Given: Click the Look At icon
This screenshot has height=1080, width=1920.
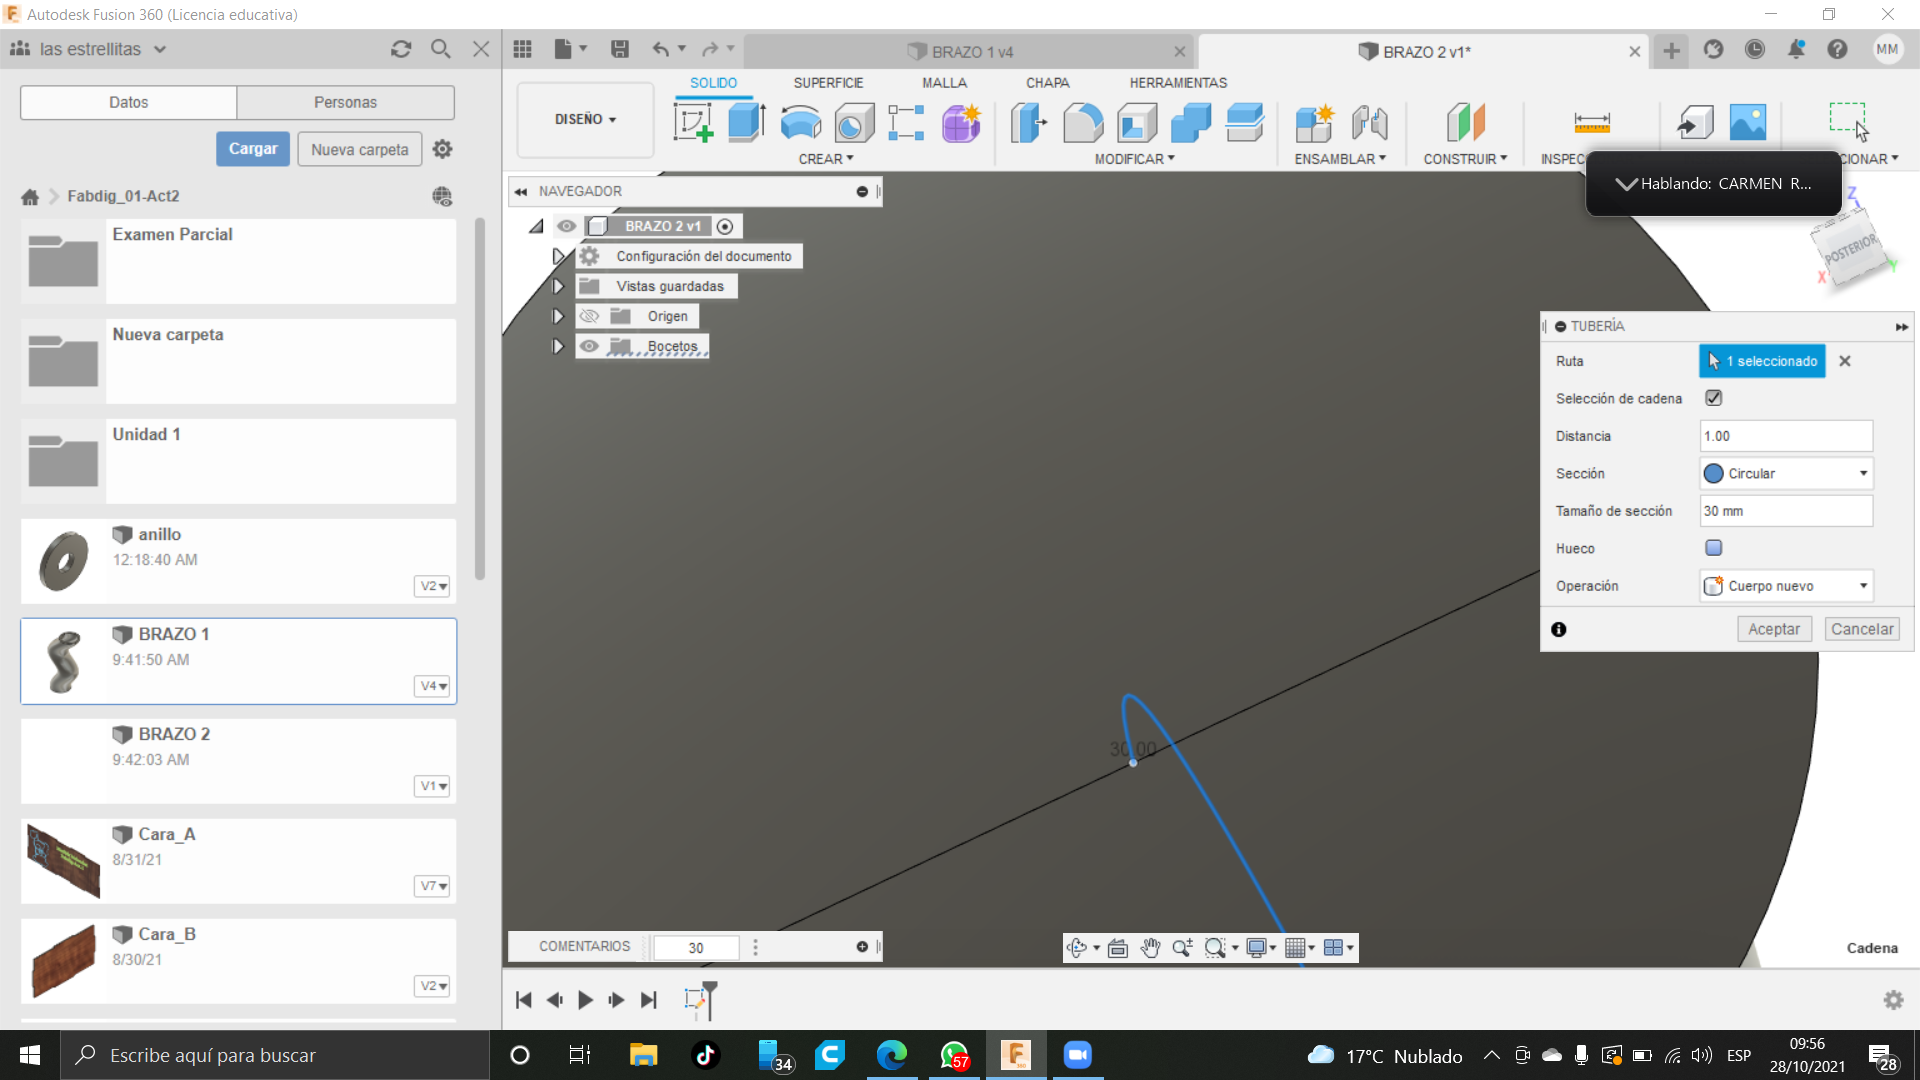Looking at the screenshot, I should coord(1118,947).
